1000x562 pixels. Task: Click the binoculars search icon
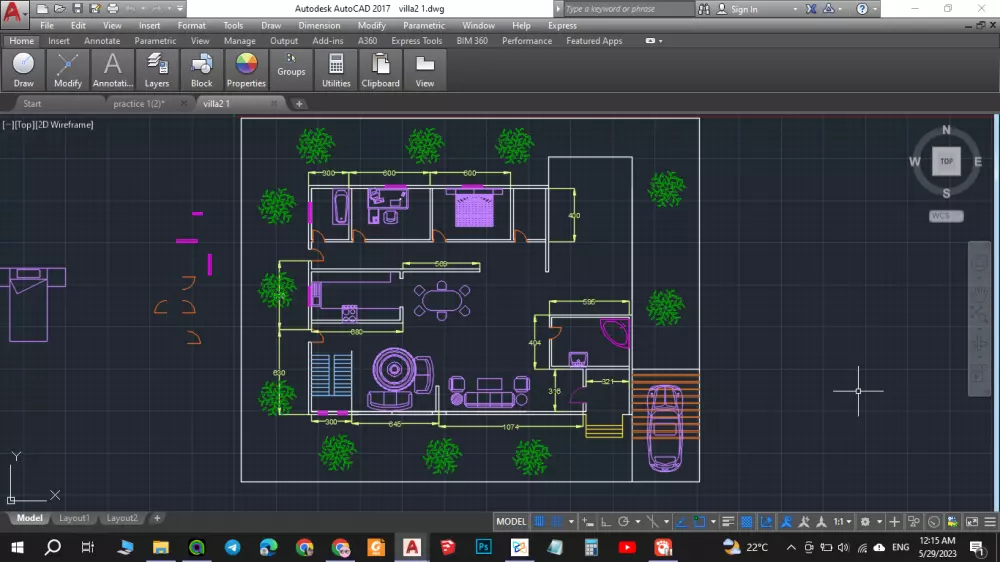point(703,9)
